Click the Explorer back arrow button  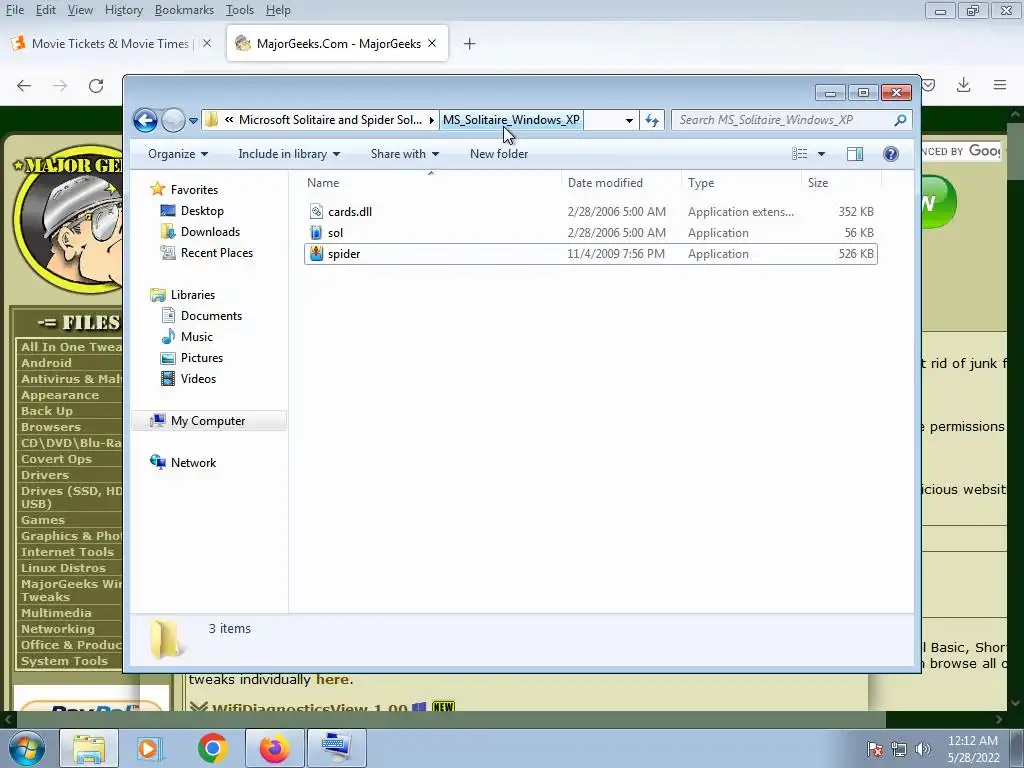[145, 120]
